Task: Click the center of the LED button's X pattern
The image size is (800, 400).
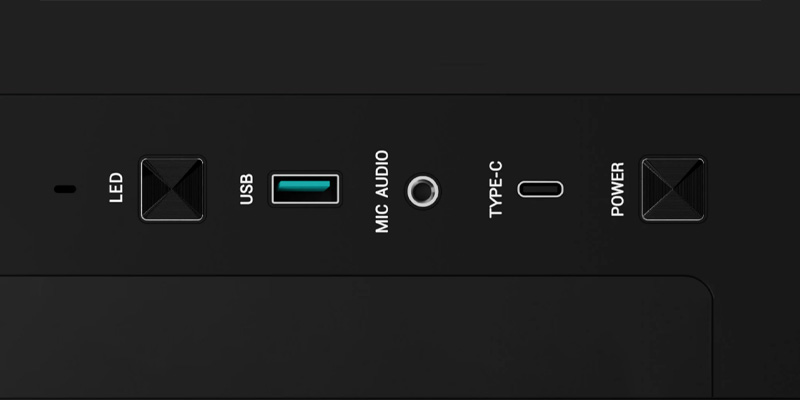Action: pos(172,189)
